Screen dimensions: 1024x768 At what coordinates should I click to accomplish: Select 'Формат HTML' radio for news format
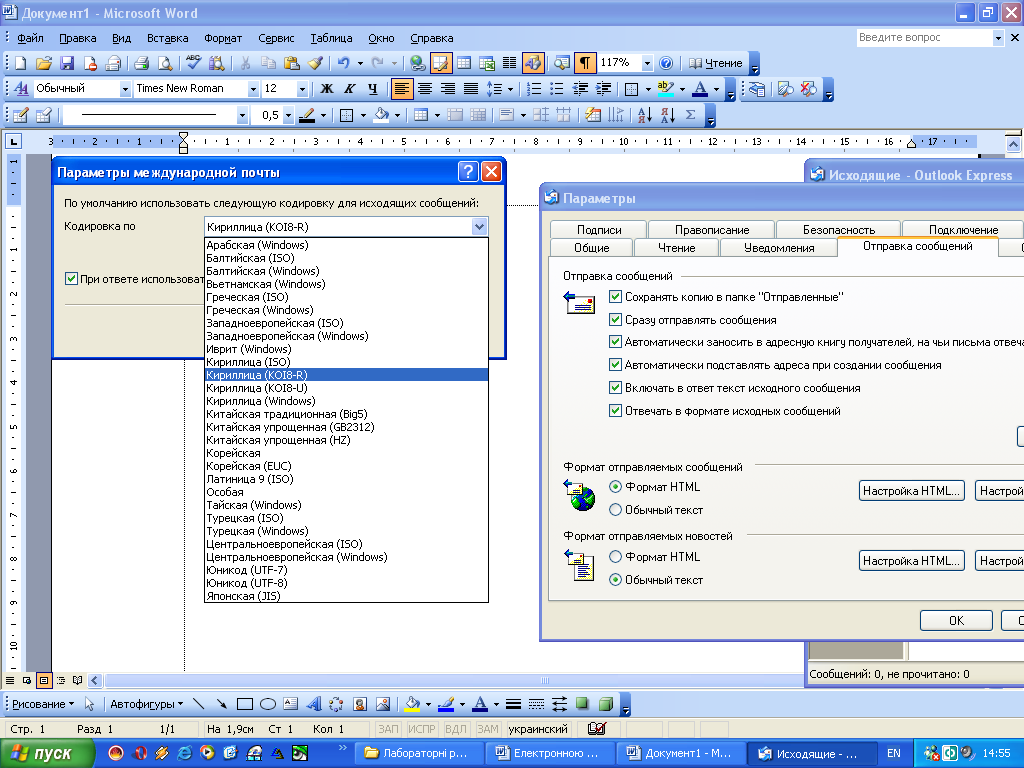pos(615,556)
